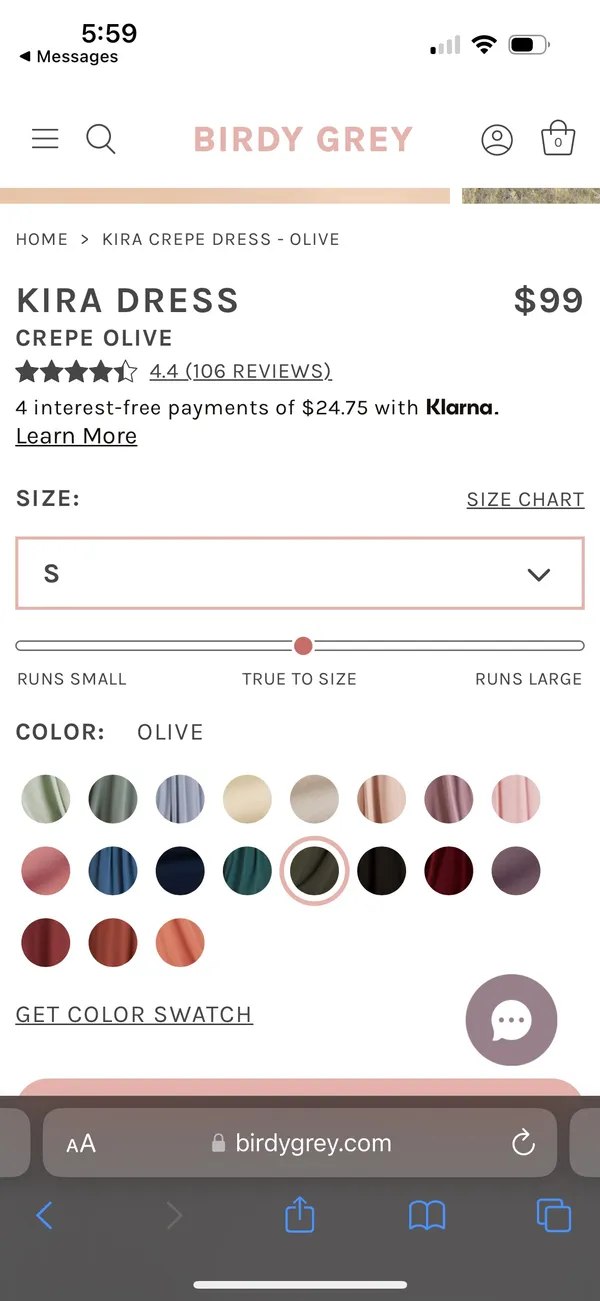Go back with Safari back arrow
Viewport: 600px width, 1301px height.
tap(44, 1215)
